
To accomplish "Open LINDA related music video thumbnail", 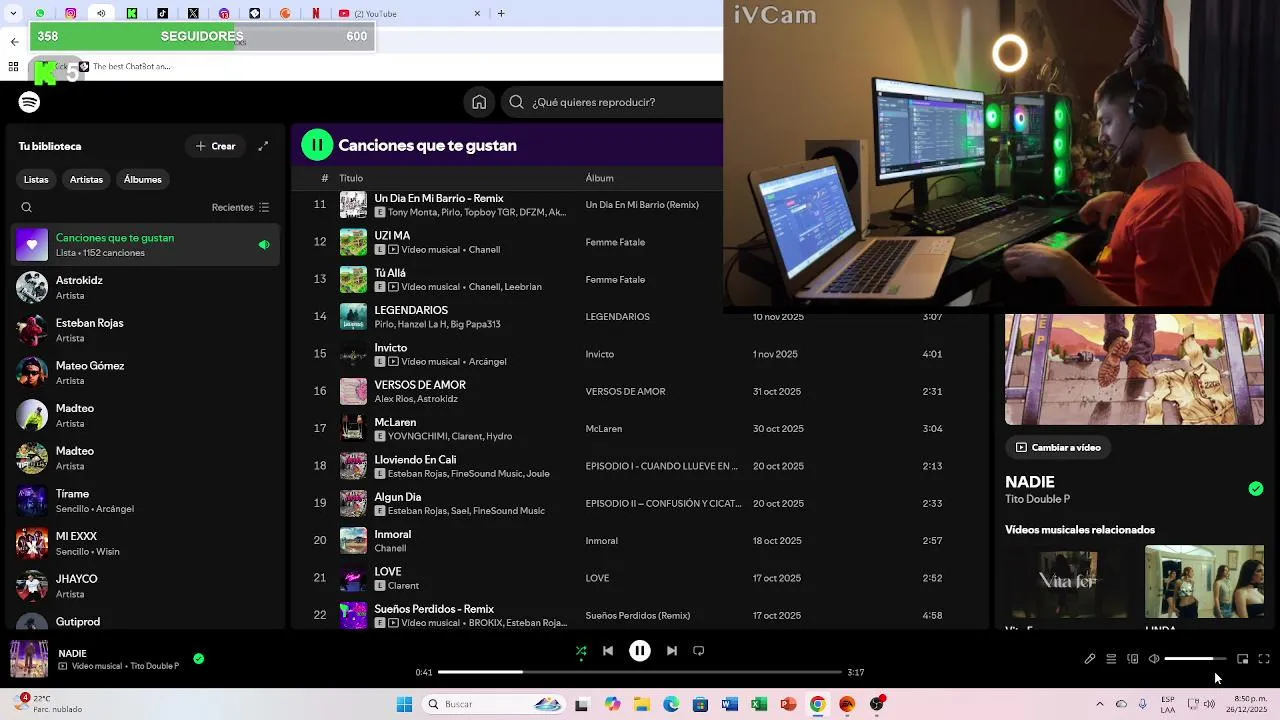I will 1204,582.
